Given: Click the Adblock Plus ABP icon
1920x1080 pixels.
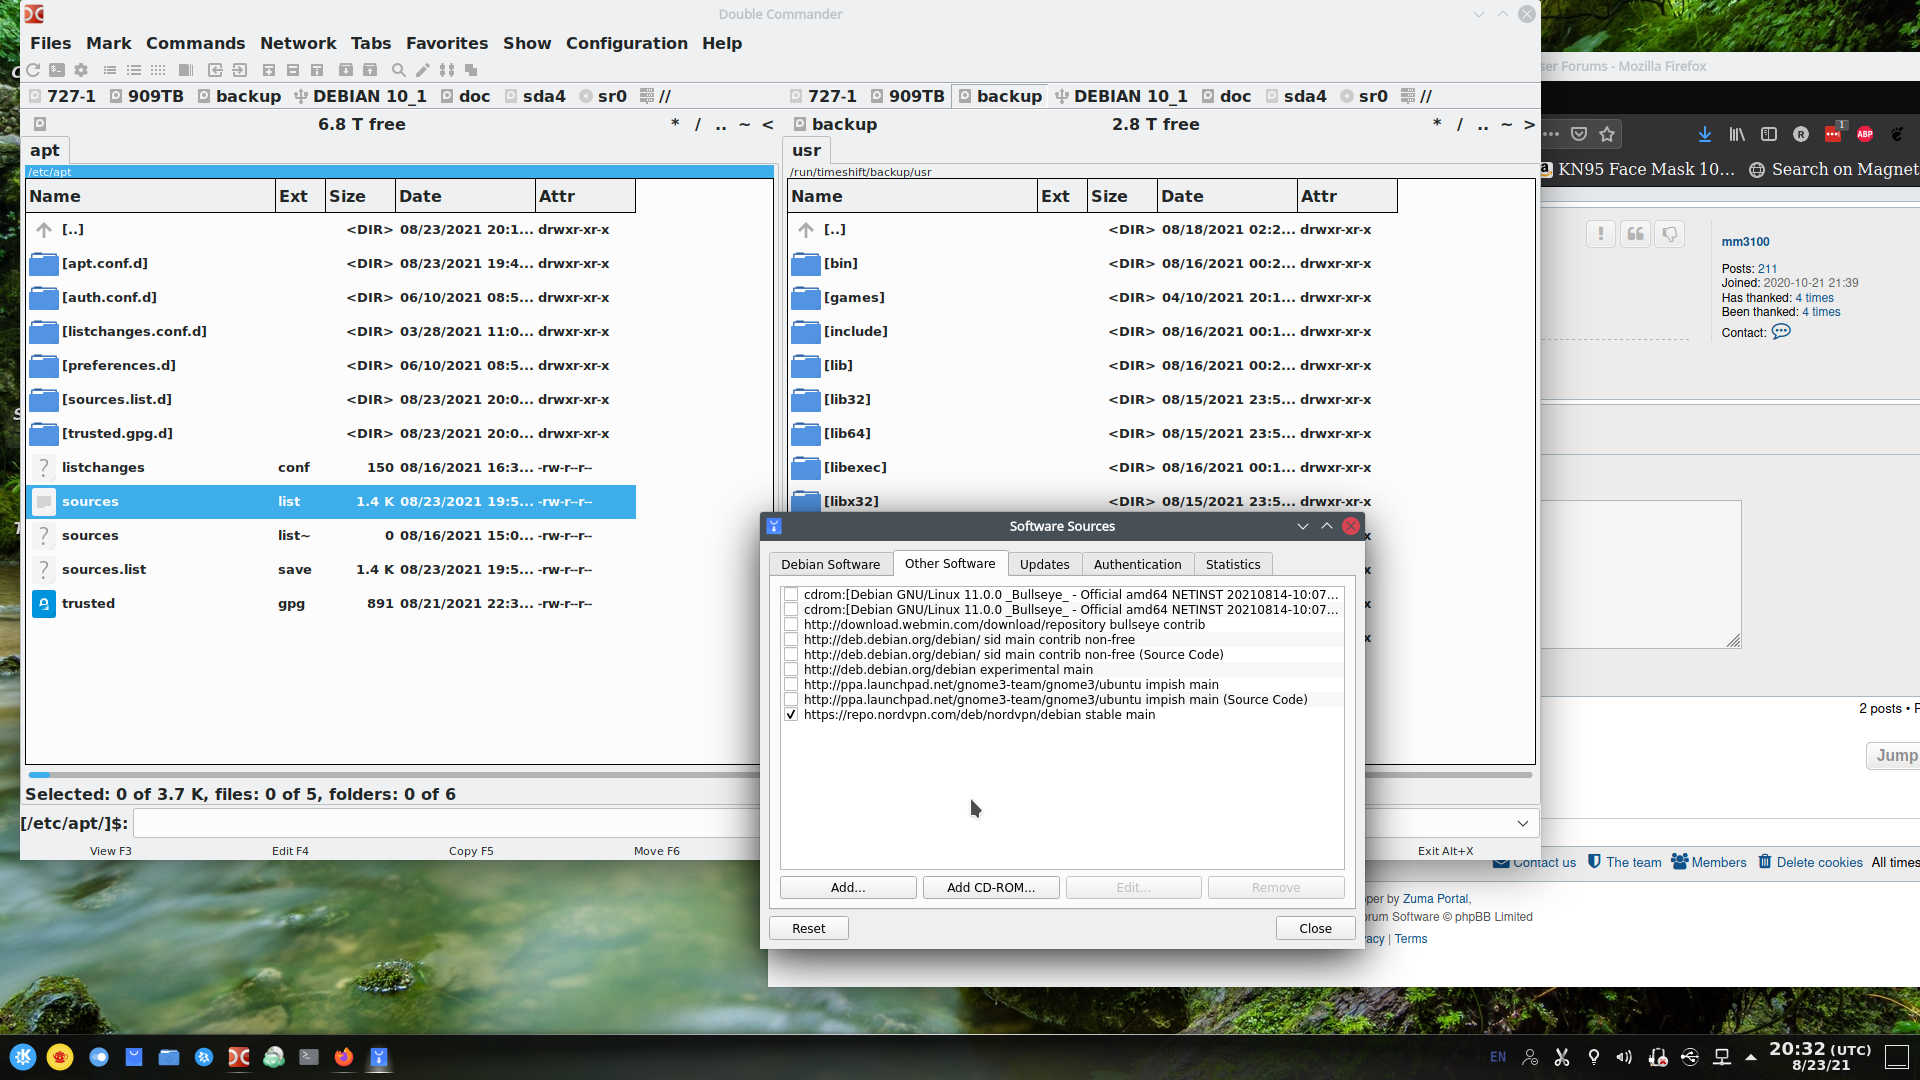Looking at the screenshot, I should coord(1865,134).
